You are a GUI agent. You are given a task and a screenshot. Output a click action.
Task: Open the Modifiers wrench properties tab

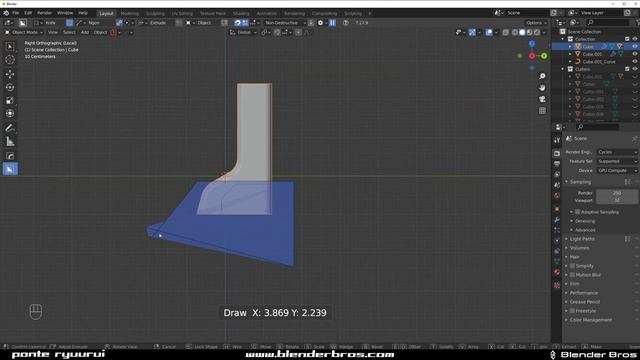(x=557, y=220)
